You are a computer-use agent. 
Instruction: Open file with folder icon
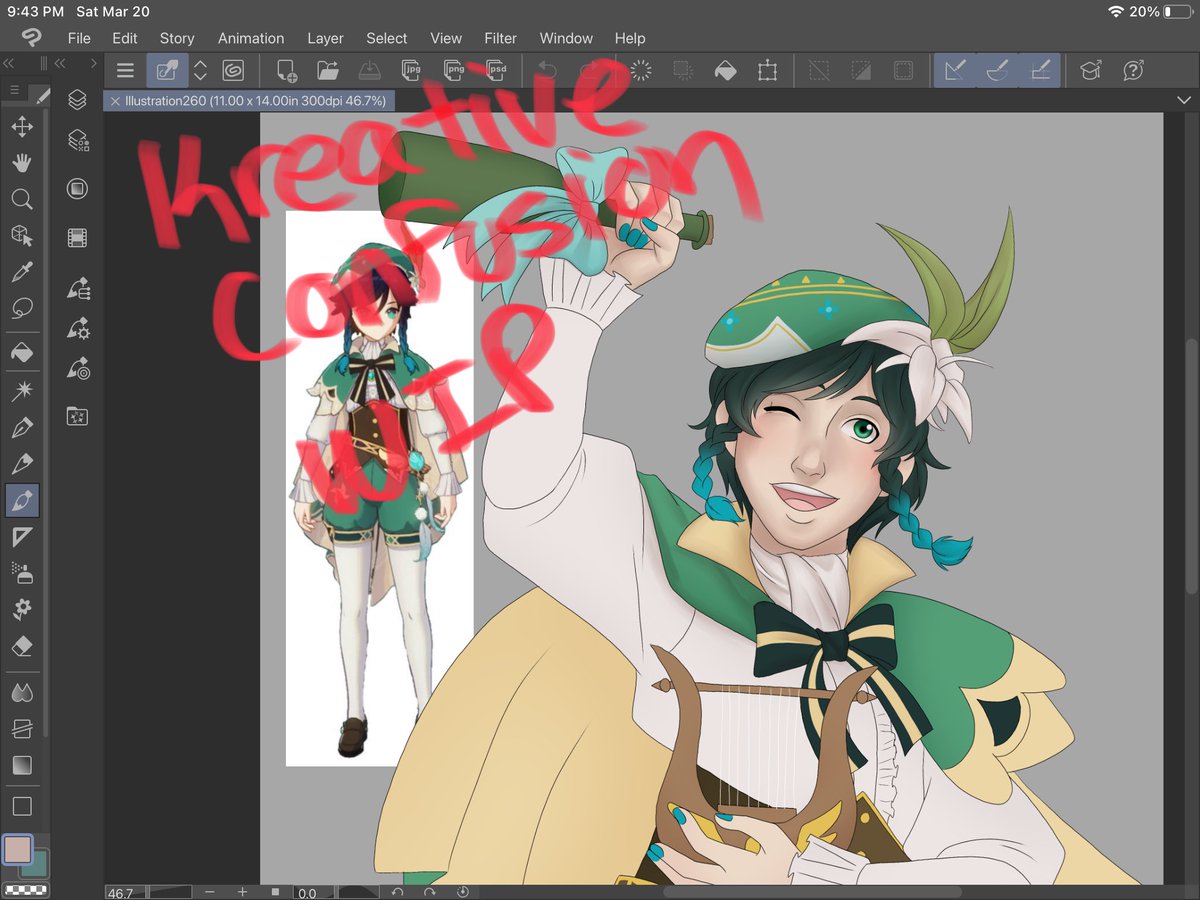(327, 70)
